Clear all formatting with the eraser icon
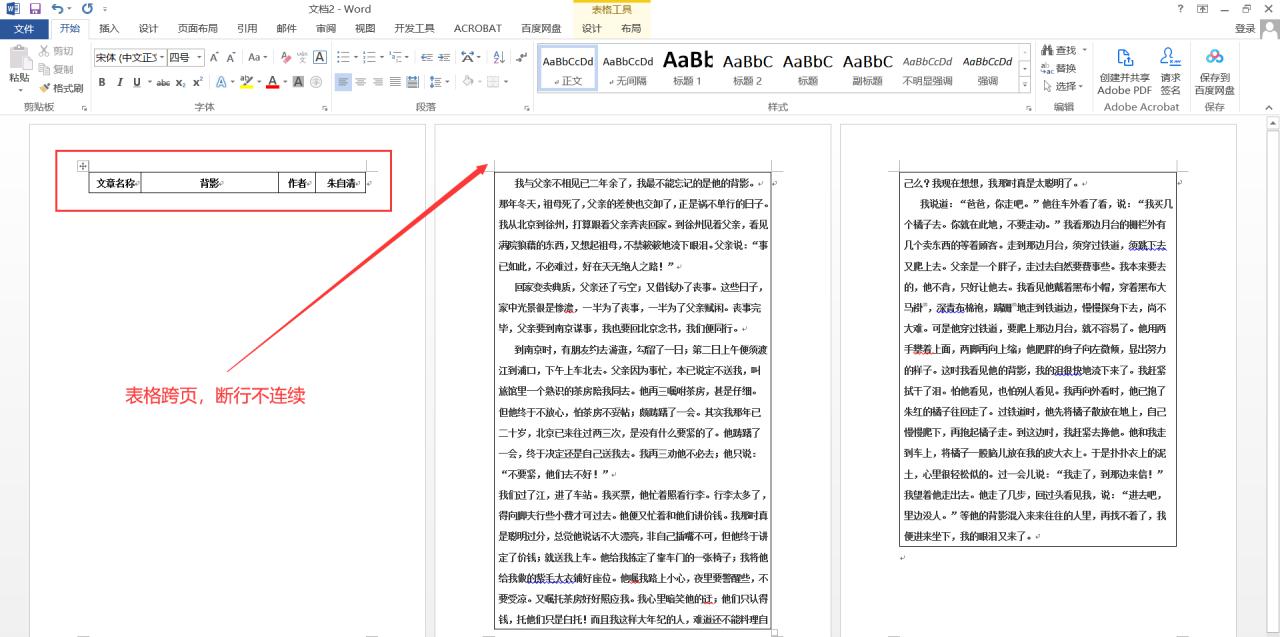1280x637 pixels. (286, 58)
